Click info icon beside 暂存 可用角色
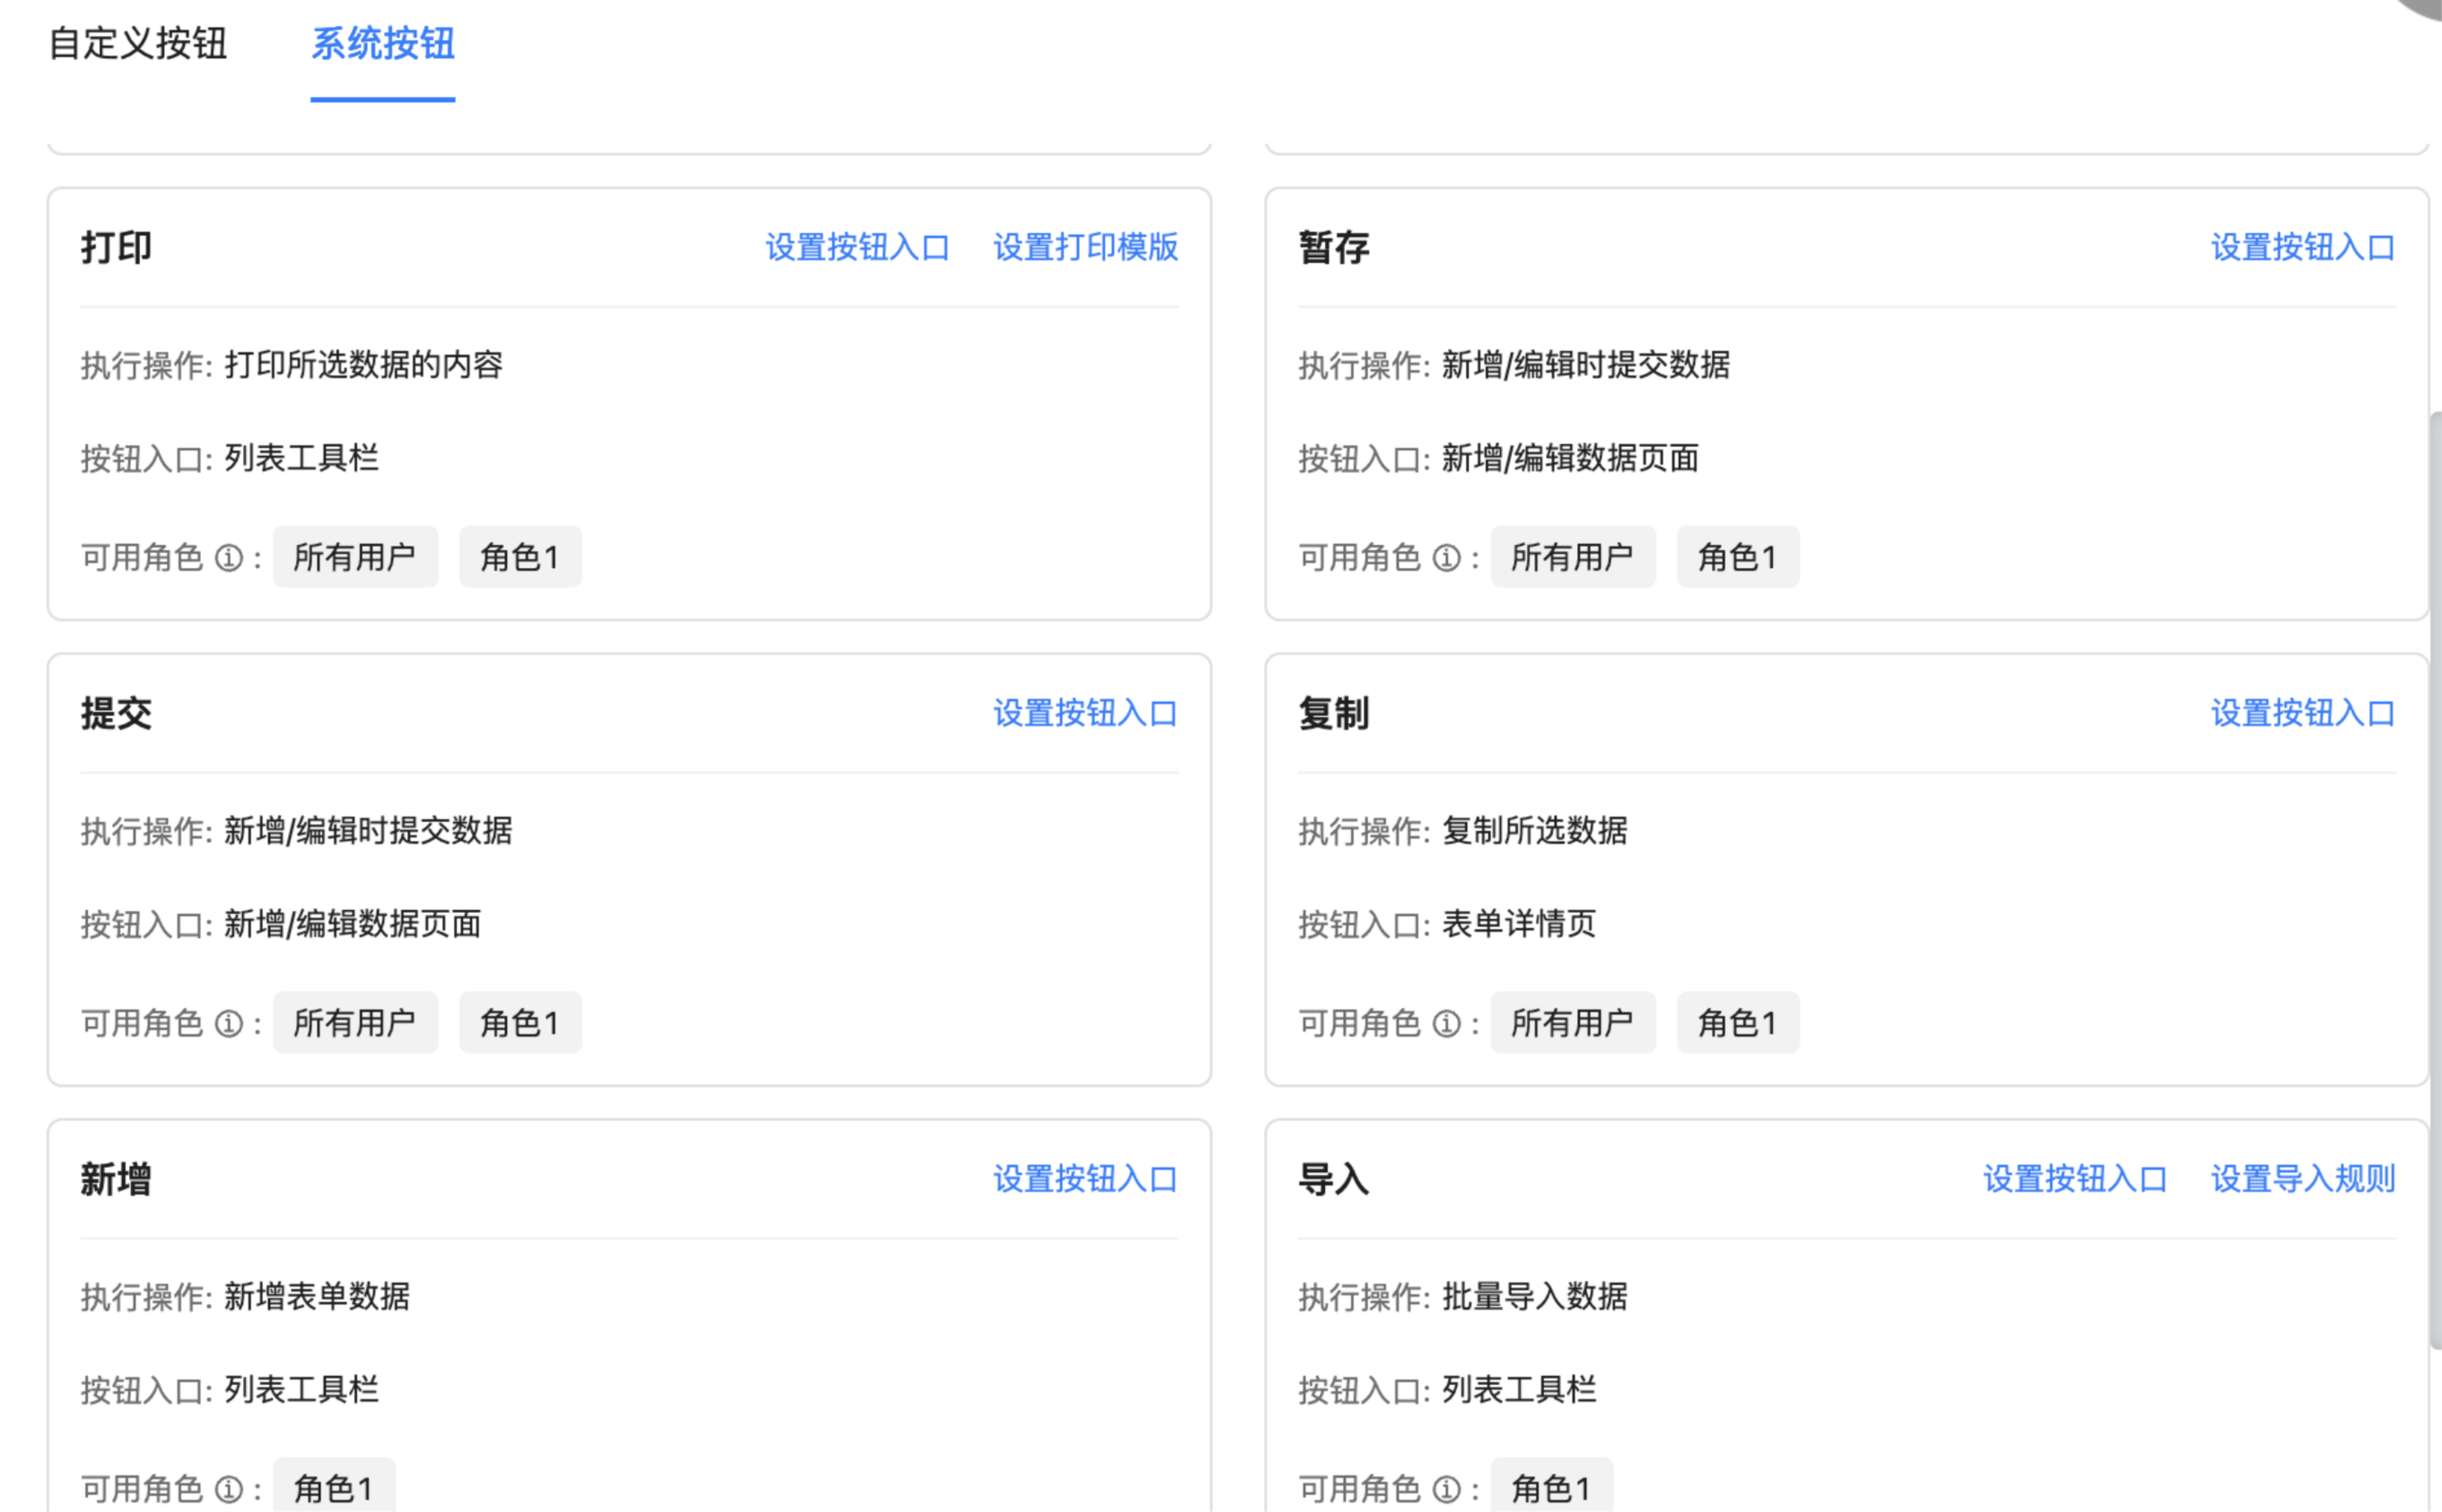This screenshot has width=2442, height=1512. click(x=1446, y=557)
